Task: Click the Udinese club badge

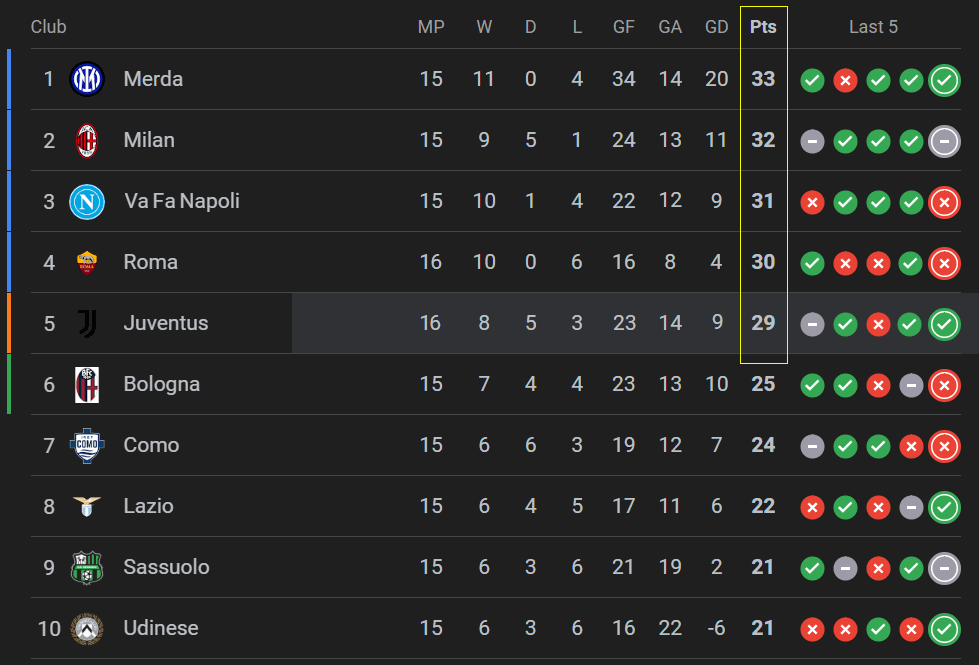Action: (x=86, y=629)
